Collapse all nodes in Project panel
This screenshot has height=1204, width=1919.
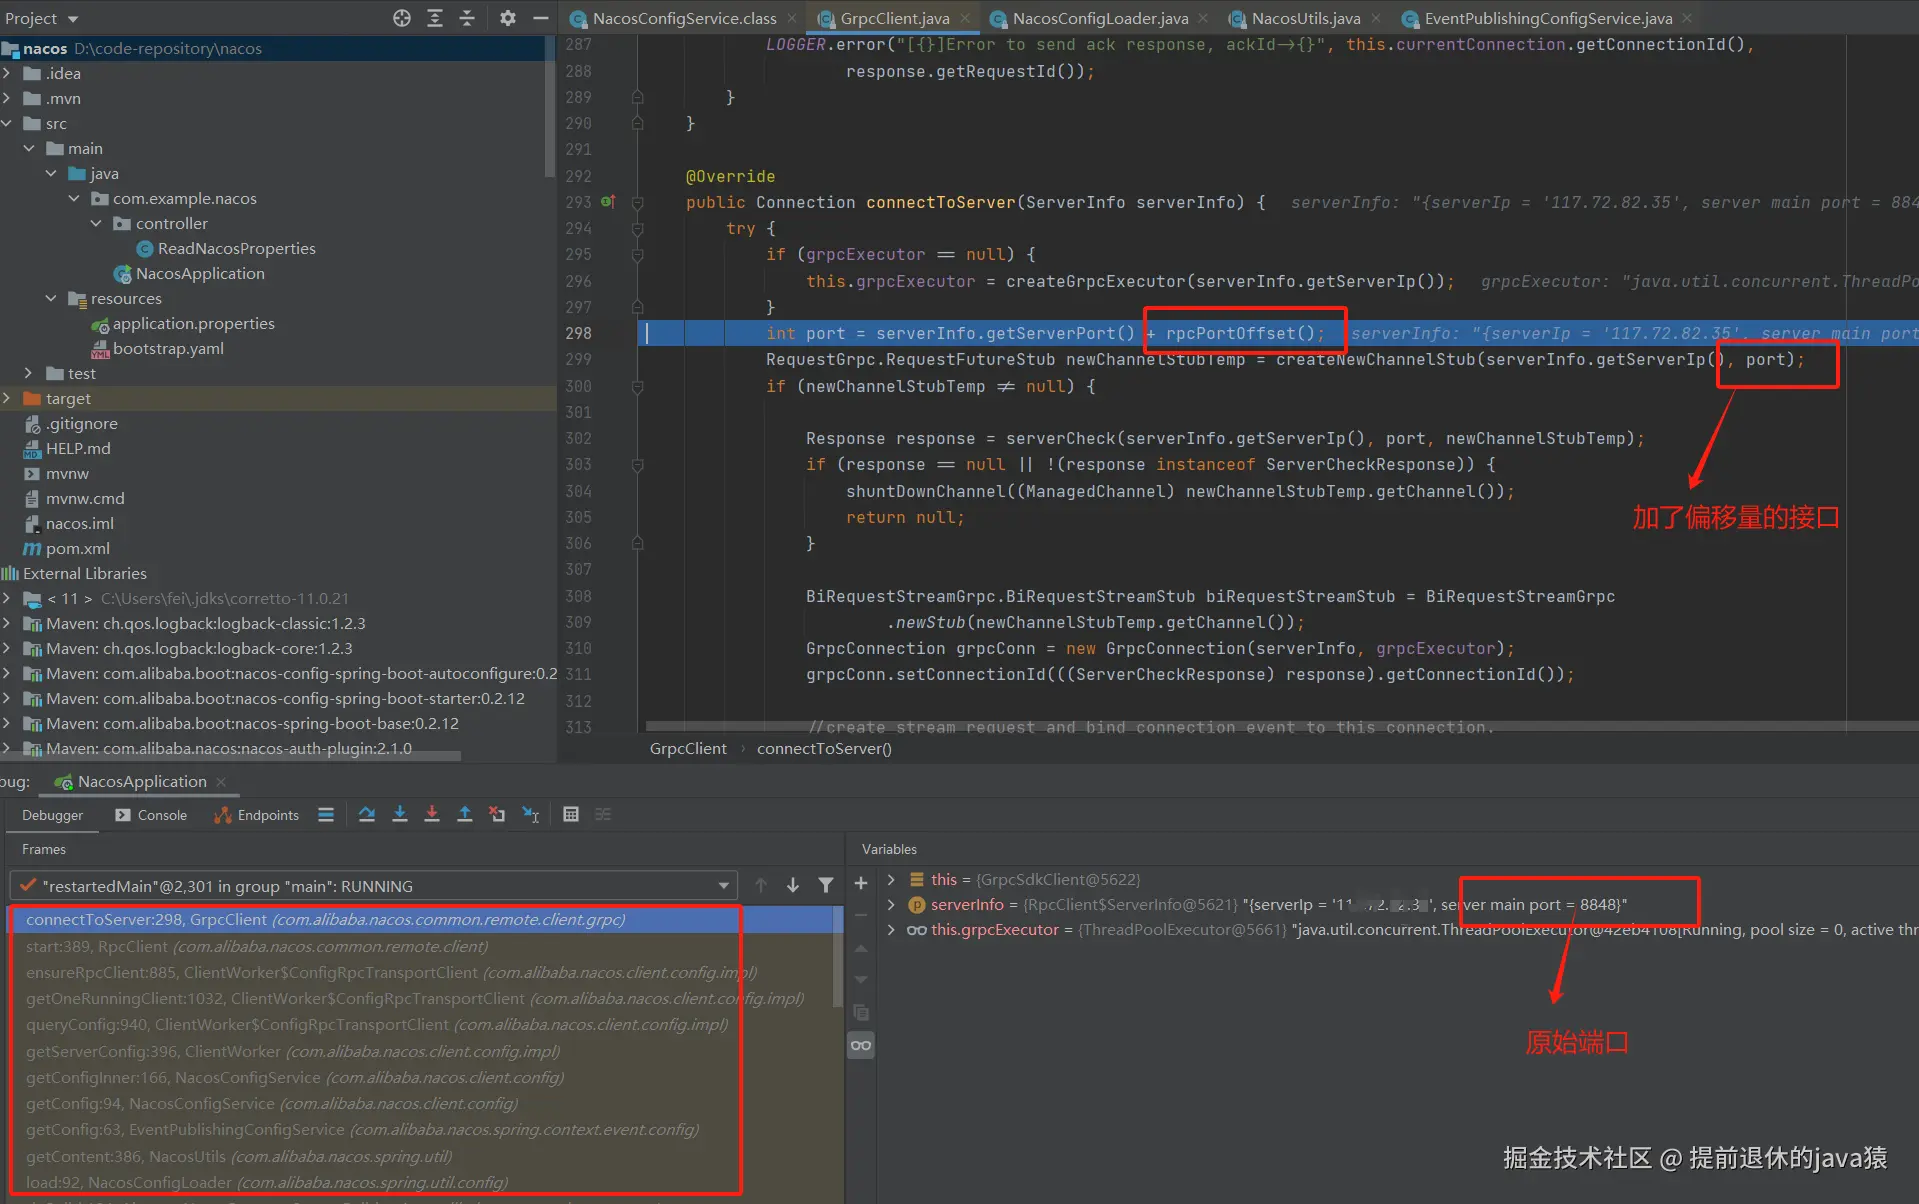[467, 18]
